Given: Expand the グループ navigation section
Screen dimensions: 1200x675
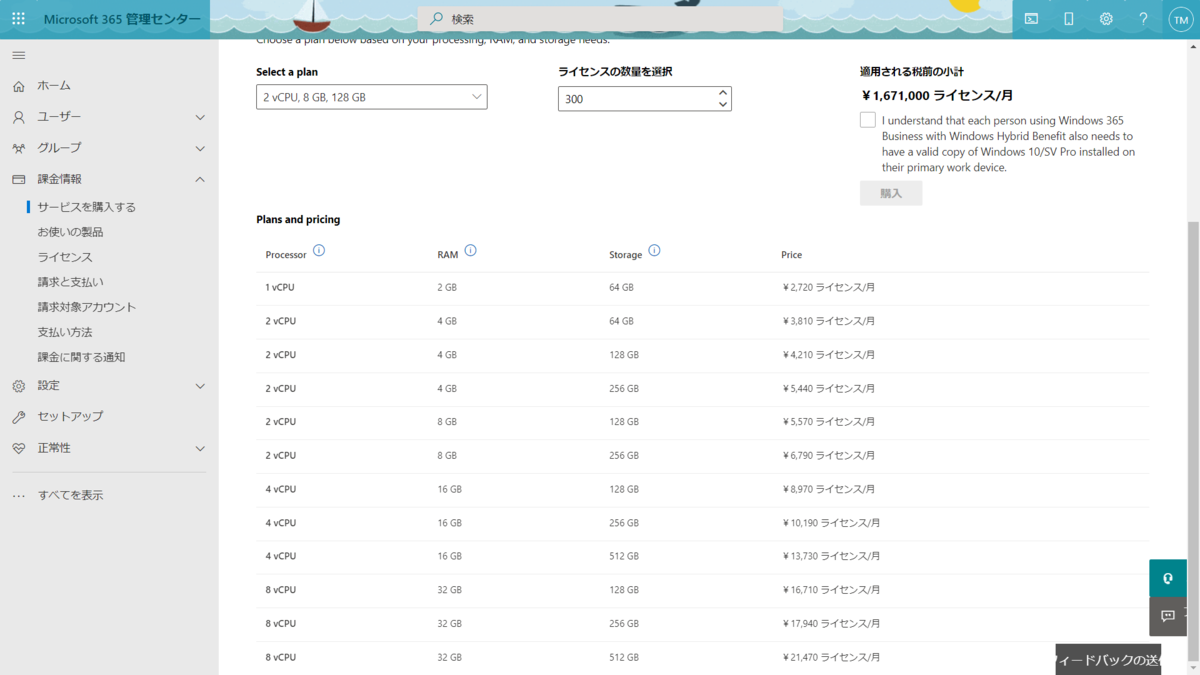Looking at the screenshot, I should [x=200, y=148].
